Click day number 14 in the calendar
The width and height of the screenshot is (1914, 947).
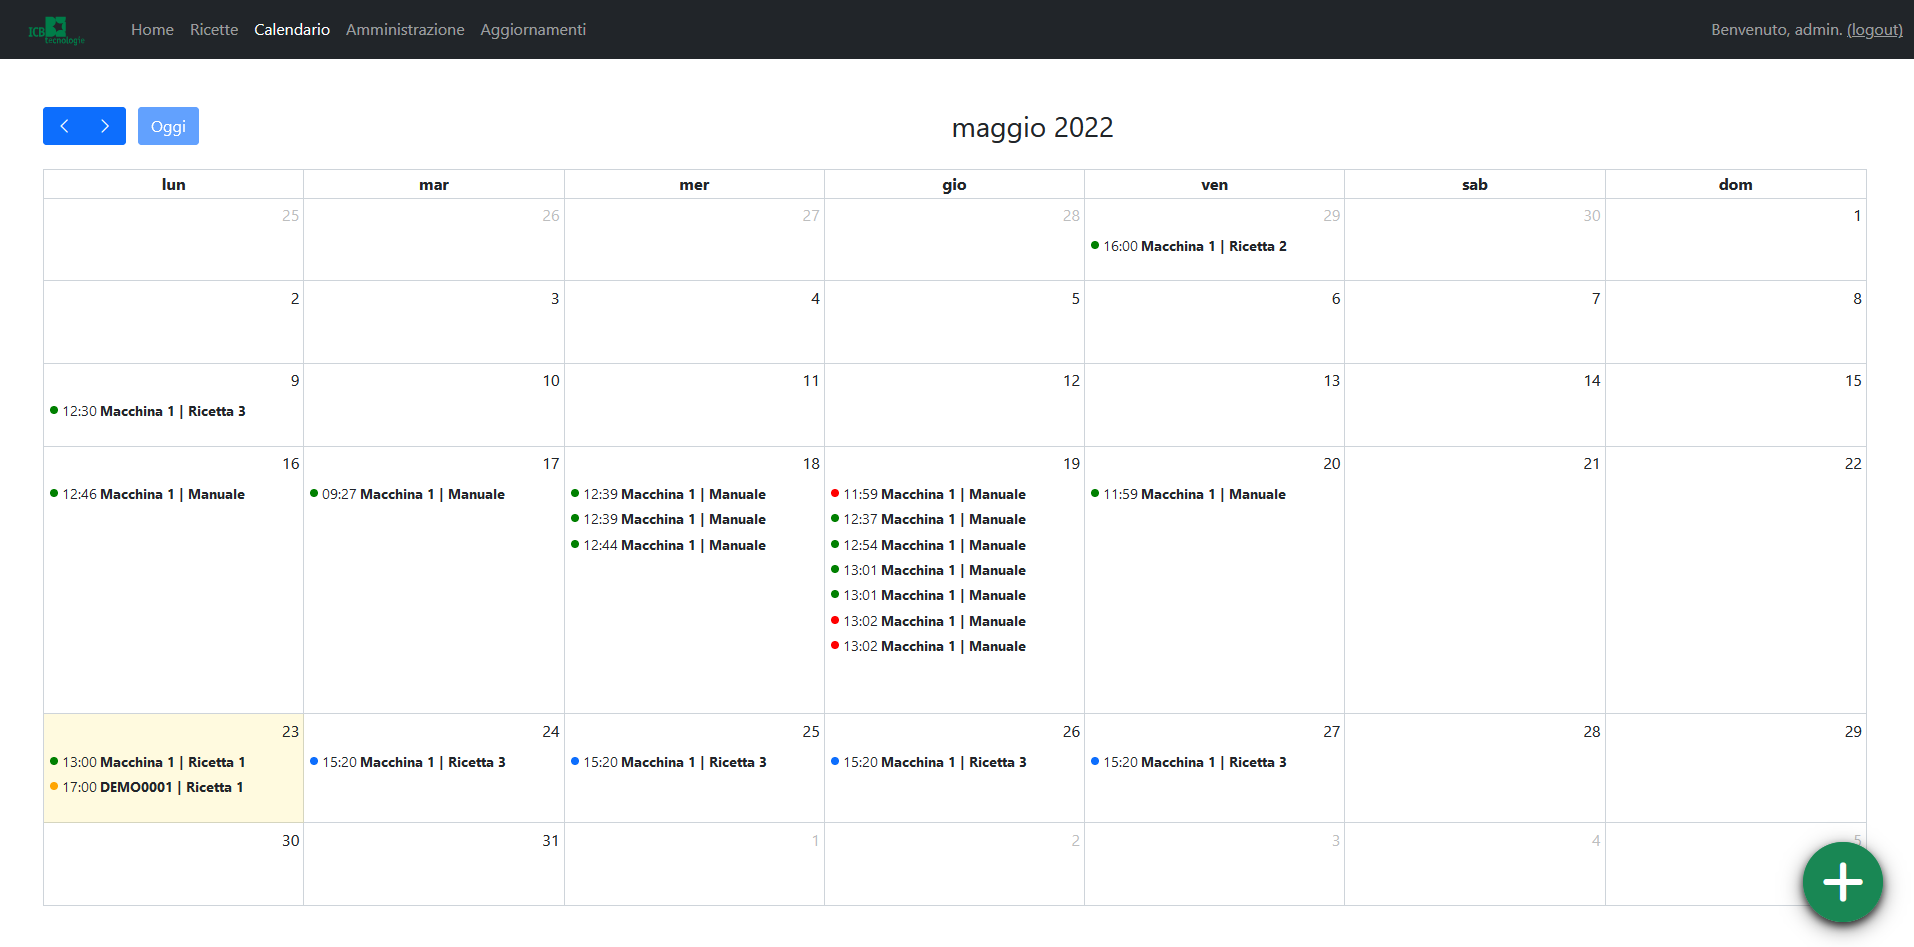click(x=1591, y=381)
